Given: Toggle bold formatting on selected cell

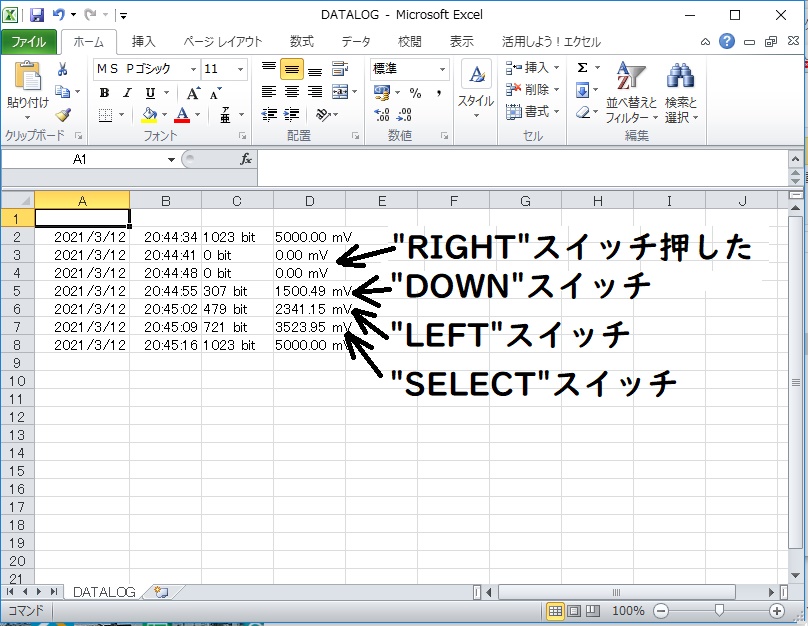Looking at the screenshot, I should [104, 92].
